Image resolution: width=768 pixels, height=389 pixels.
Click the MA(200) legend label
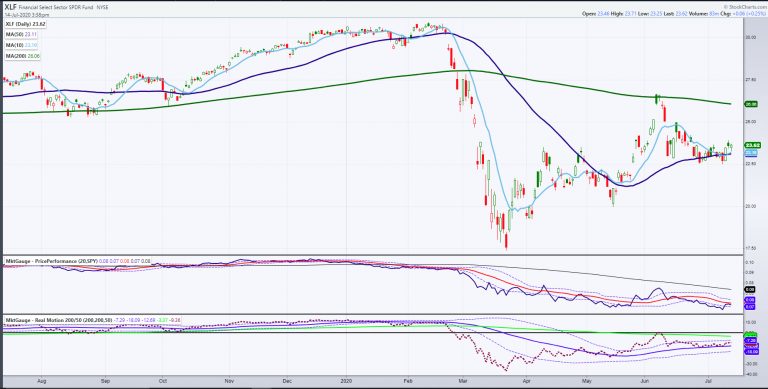pyautogui.click(x=16, y=56)
